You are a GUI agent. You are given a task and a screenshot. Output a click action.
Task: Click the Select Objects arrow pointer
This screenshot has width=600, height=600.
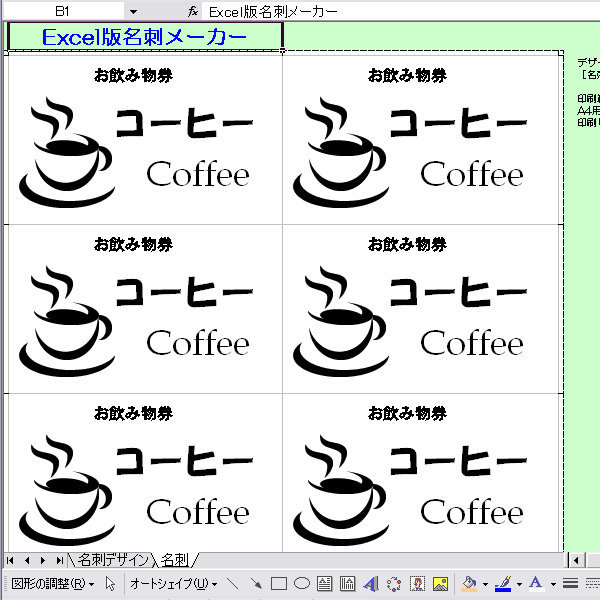coord(111,583)
